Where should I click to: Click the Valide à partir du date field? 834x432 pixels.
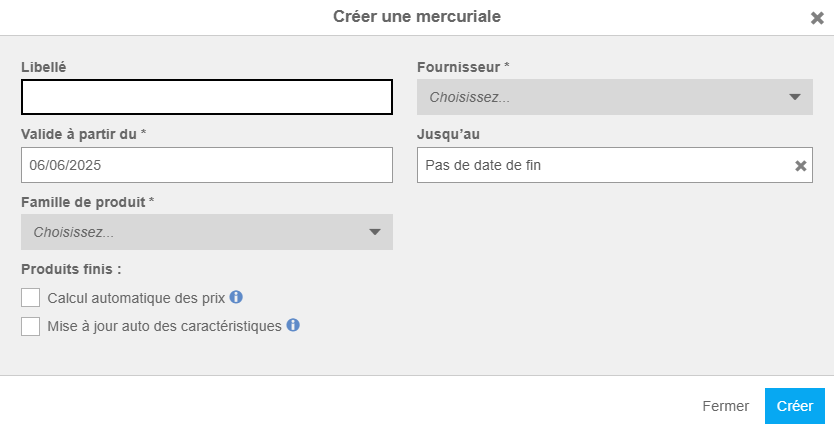[206, 165]
